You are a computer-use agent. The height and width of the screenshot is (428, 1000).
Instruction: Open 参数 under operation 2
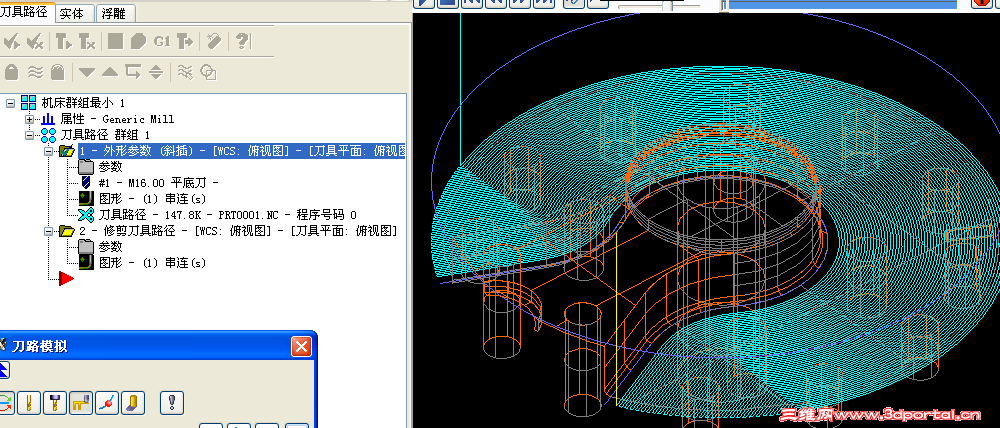point(110,247)
